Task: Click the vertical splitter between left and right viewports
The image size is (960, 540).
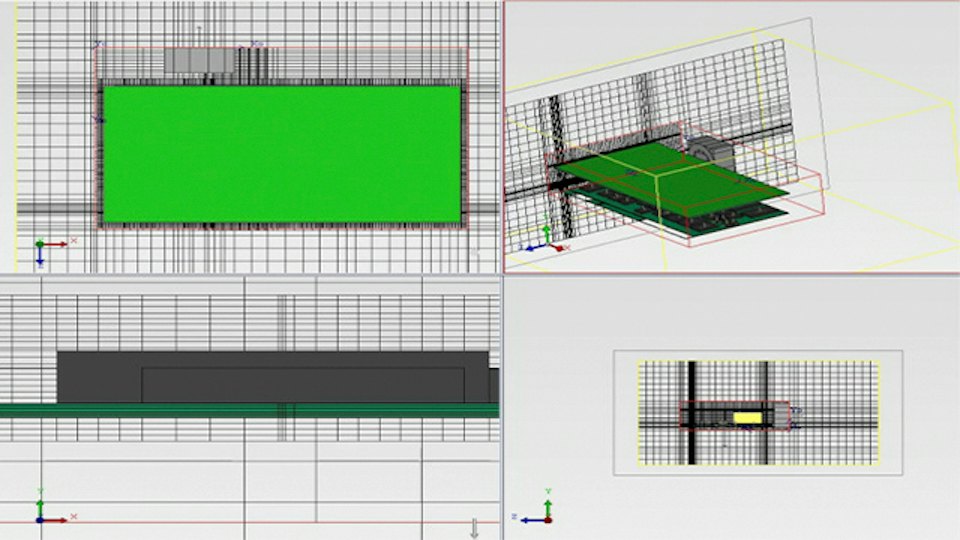Action: coord(502,270)
